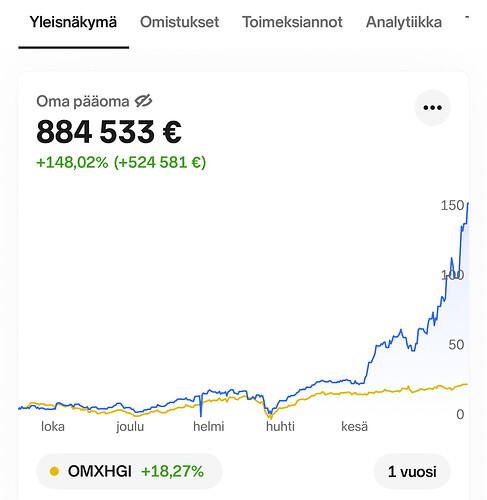Toggle the hidden-eye icon beside Oma pääoma
The image size is (487, 500).
(143, 101)
